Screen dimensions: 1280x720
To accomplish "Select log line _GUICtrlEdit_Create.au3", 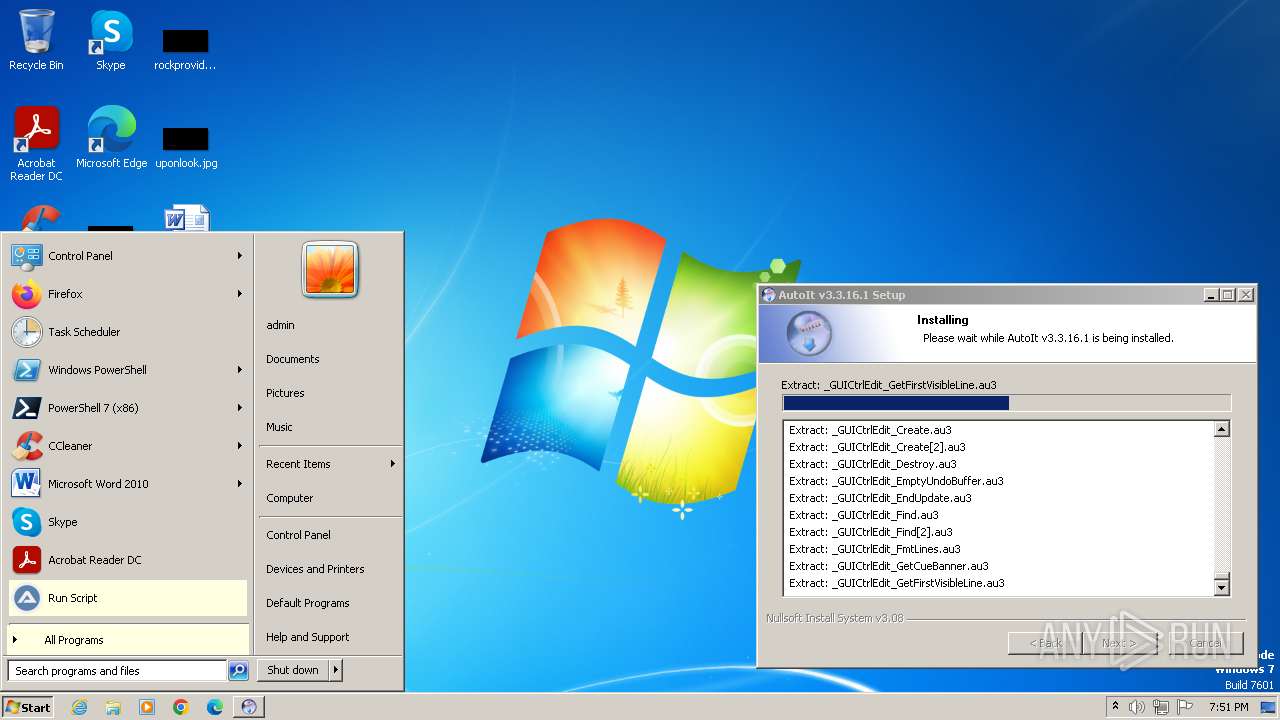I will coord(870,430).
